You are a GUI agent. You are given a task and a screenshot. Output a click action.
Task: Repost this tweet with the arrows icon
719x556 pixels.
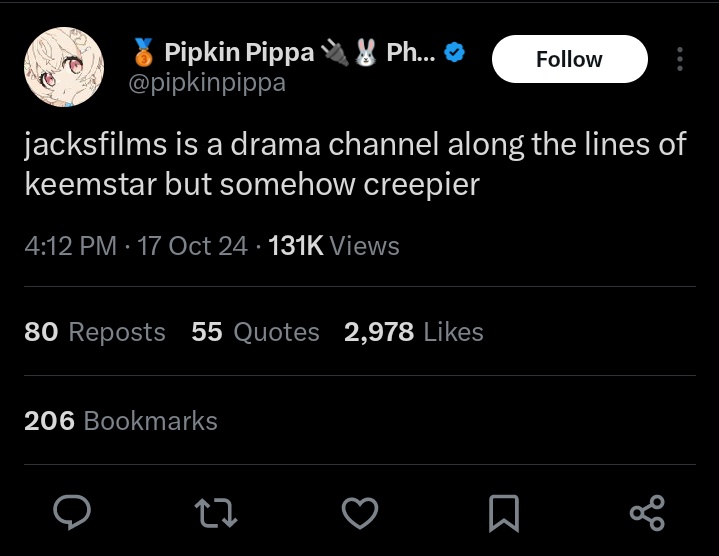coord(216,512)
